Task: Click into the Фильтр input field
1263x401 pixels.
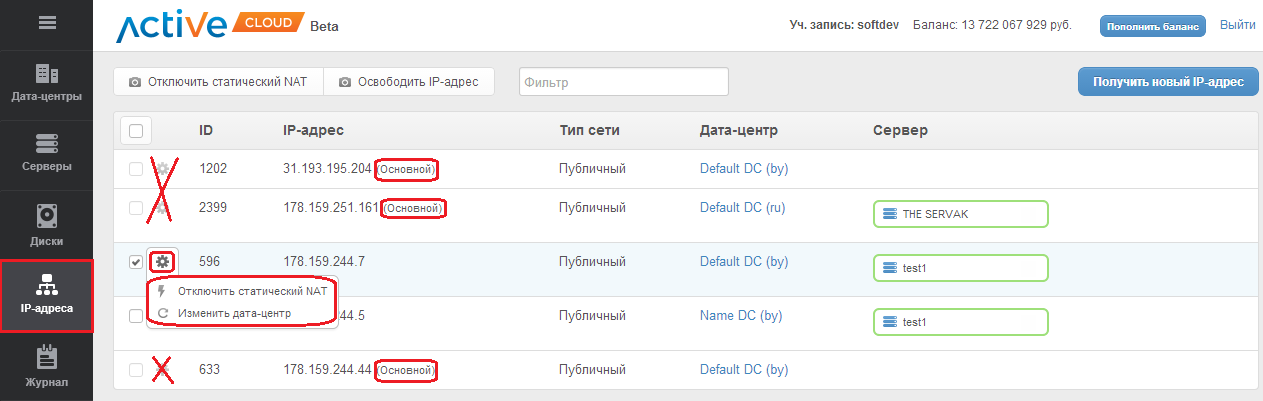Action: pyautogui.click(x=623, y=82)
